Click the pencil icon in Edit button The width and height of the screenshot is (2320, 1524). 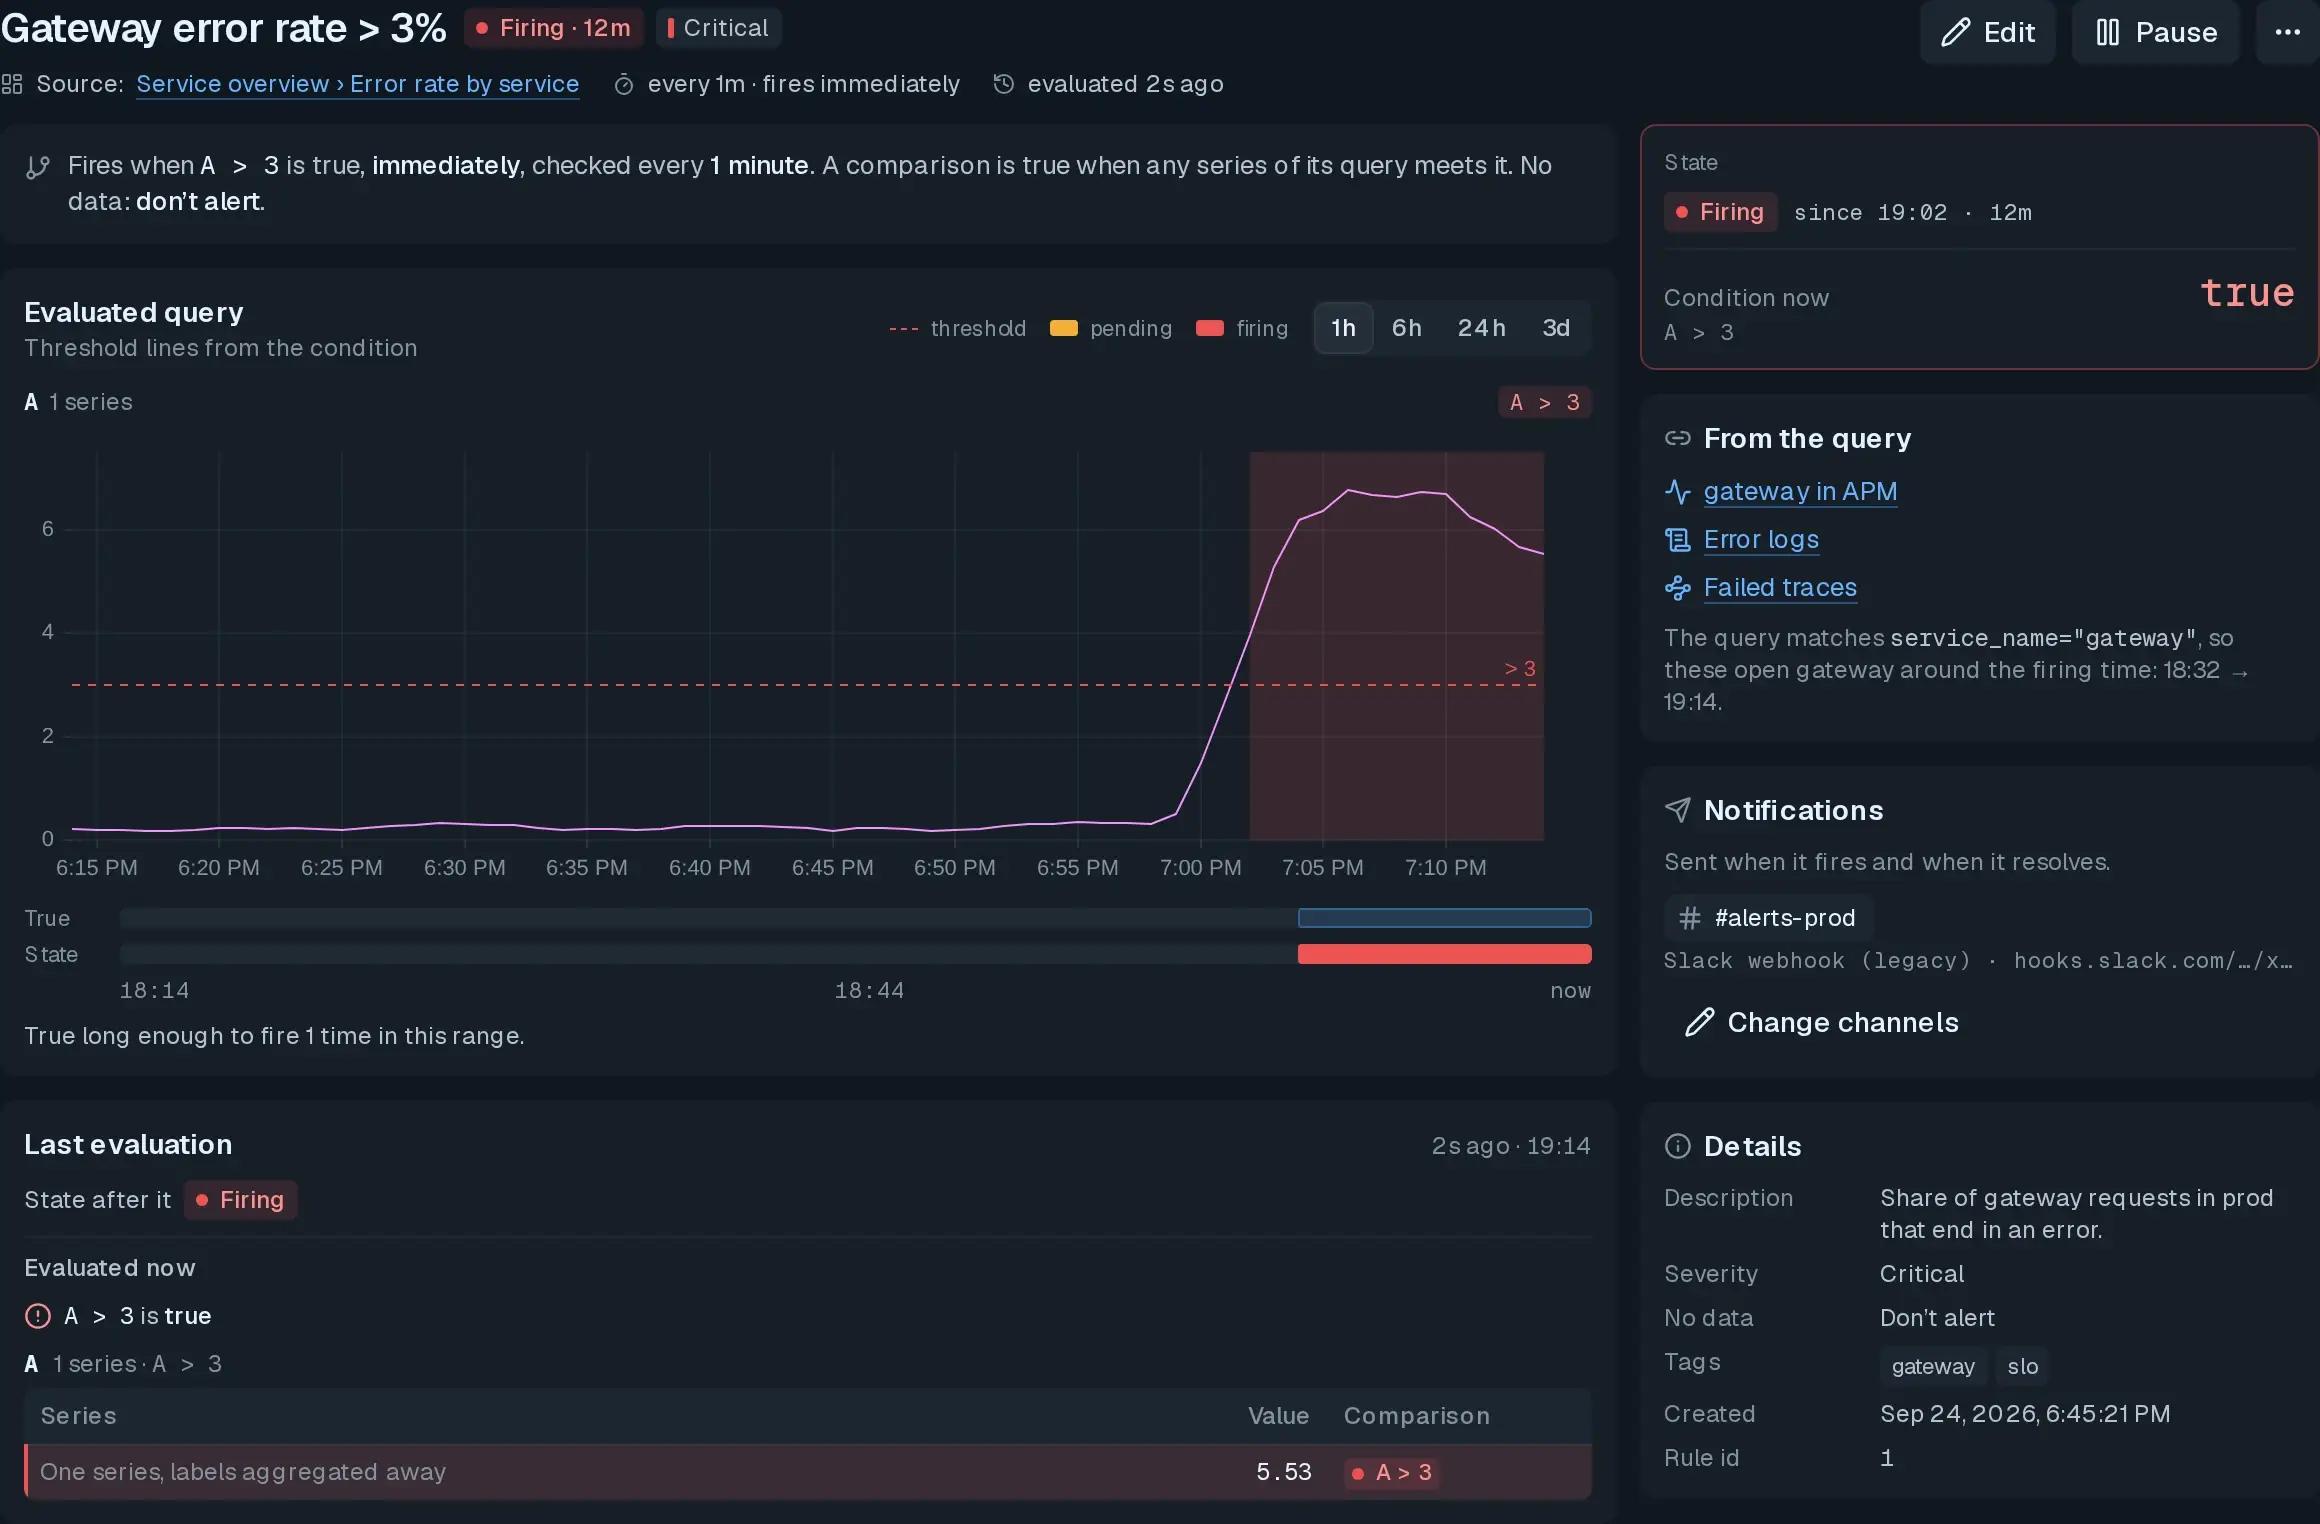(x=1955, y=33)
